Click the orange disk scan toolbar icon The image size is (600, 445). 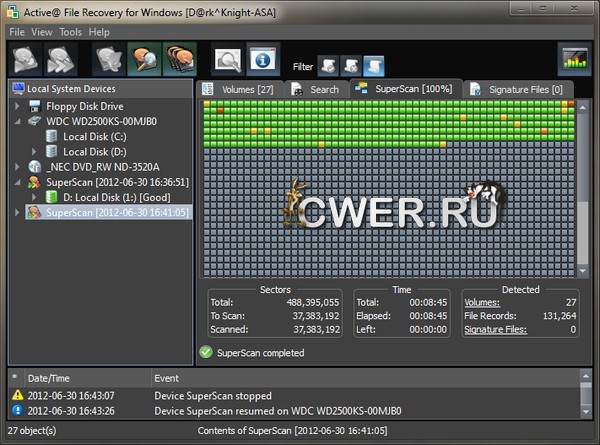144,61
